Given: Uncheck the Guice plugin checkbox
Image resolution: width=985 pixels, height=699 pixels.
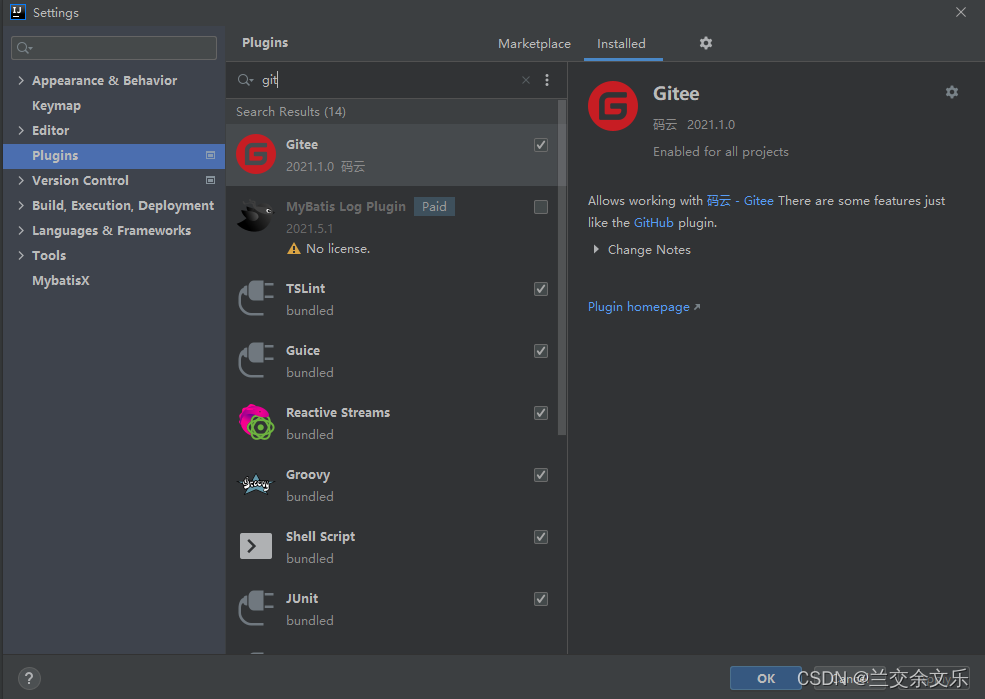Looking at the screenshot, I should pos(540,350).
